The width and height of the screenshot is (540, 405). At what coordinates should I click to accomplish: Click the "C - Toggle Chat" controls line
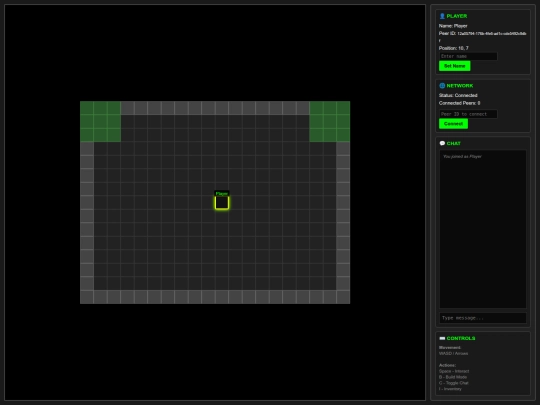coord(454,383)
